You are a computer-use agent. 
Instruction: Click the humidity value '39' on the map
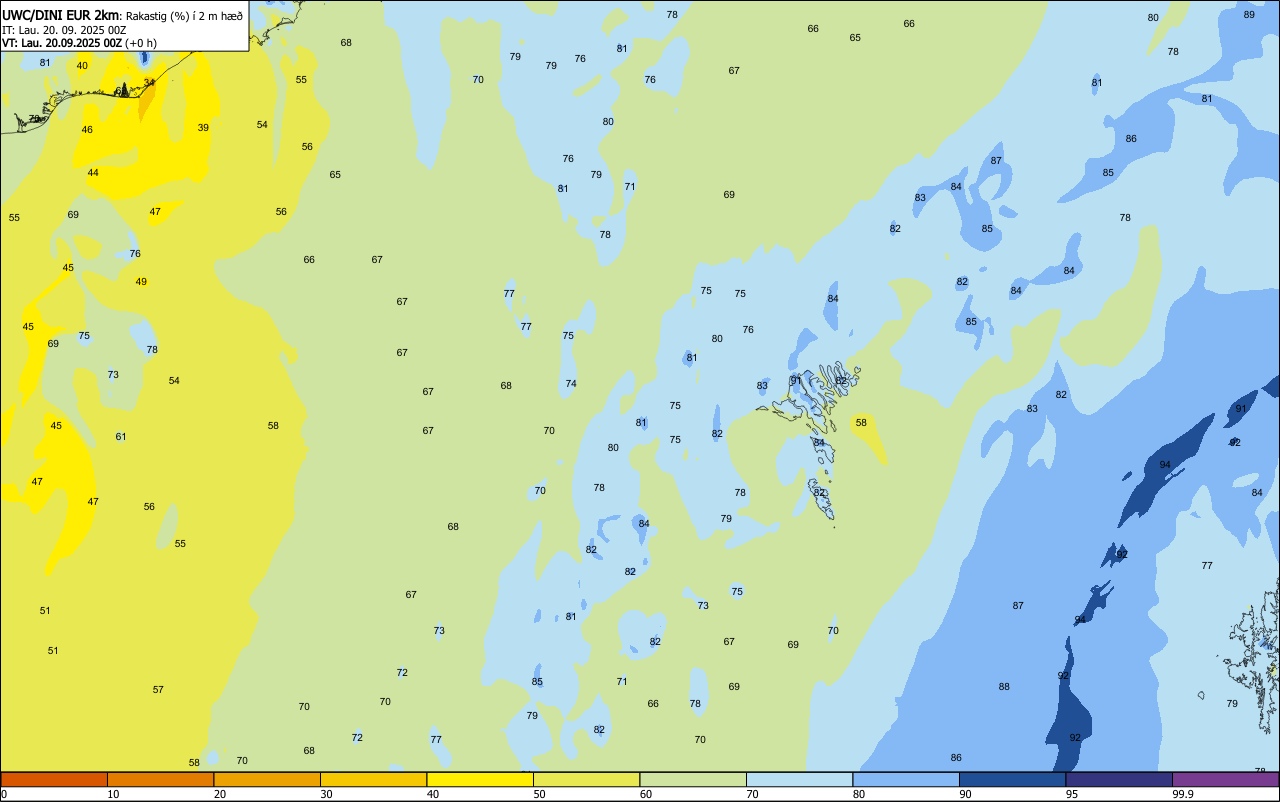[203, 127]
